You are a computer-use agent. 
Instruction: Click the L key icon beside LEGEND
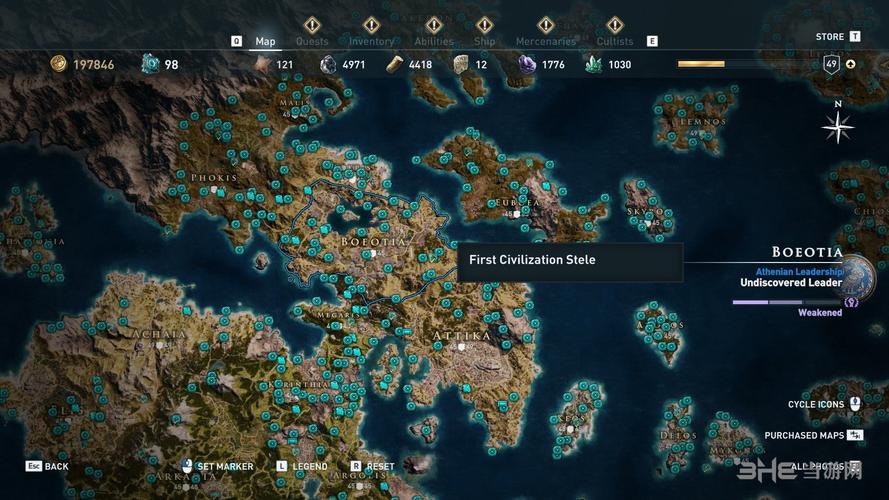coord(281,466)
